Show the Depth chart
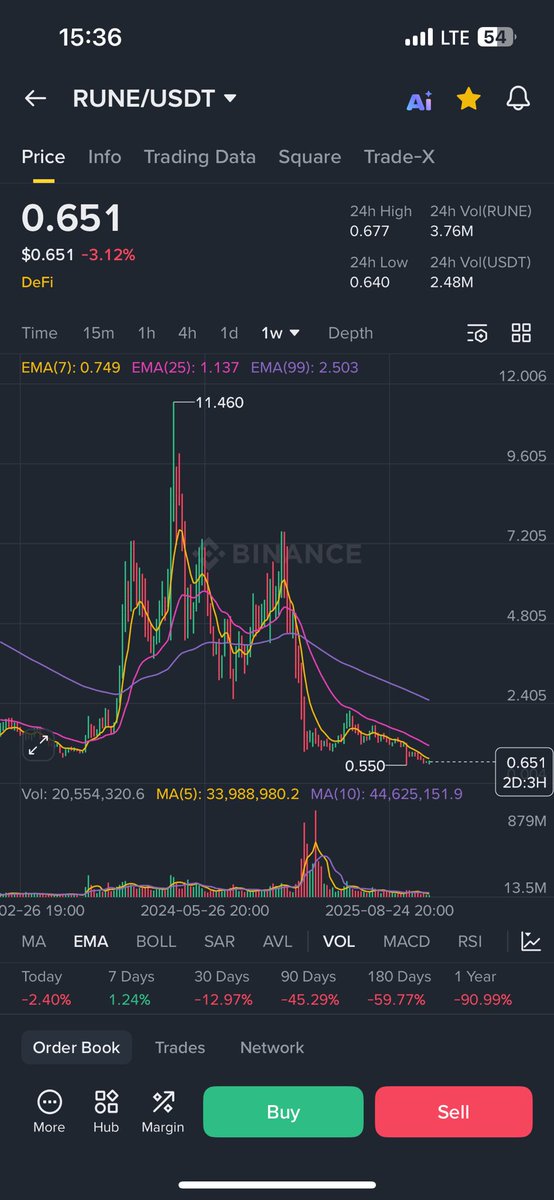Image resolution: width=554 pixels, height=1200 pixels. point(350,333)
